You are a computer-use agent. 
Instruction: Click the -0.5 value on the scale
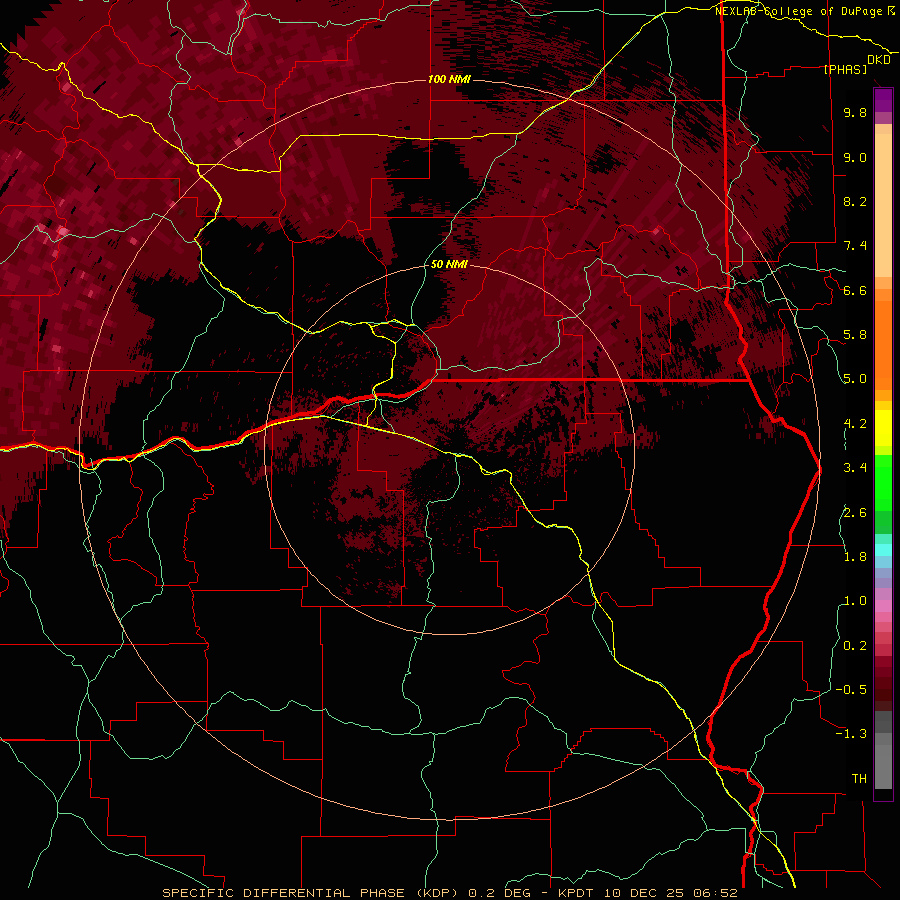[x=851, y=690]
